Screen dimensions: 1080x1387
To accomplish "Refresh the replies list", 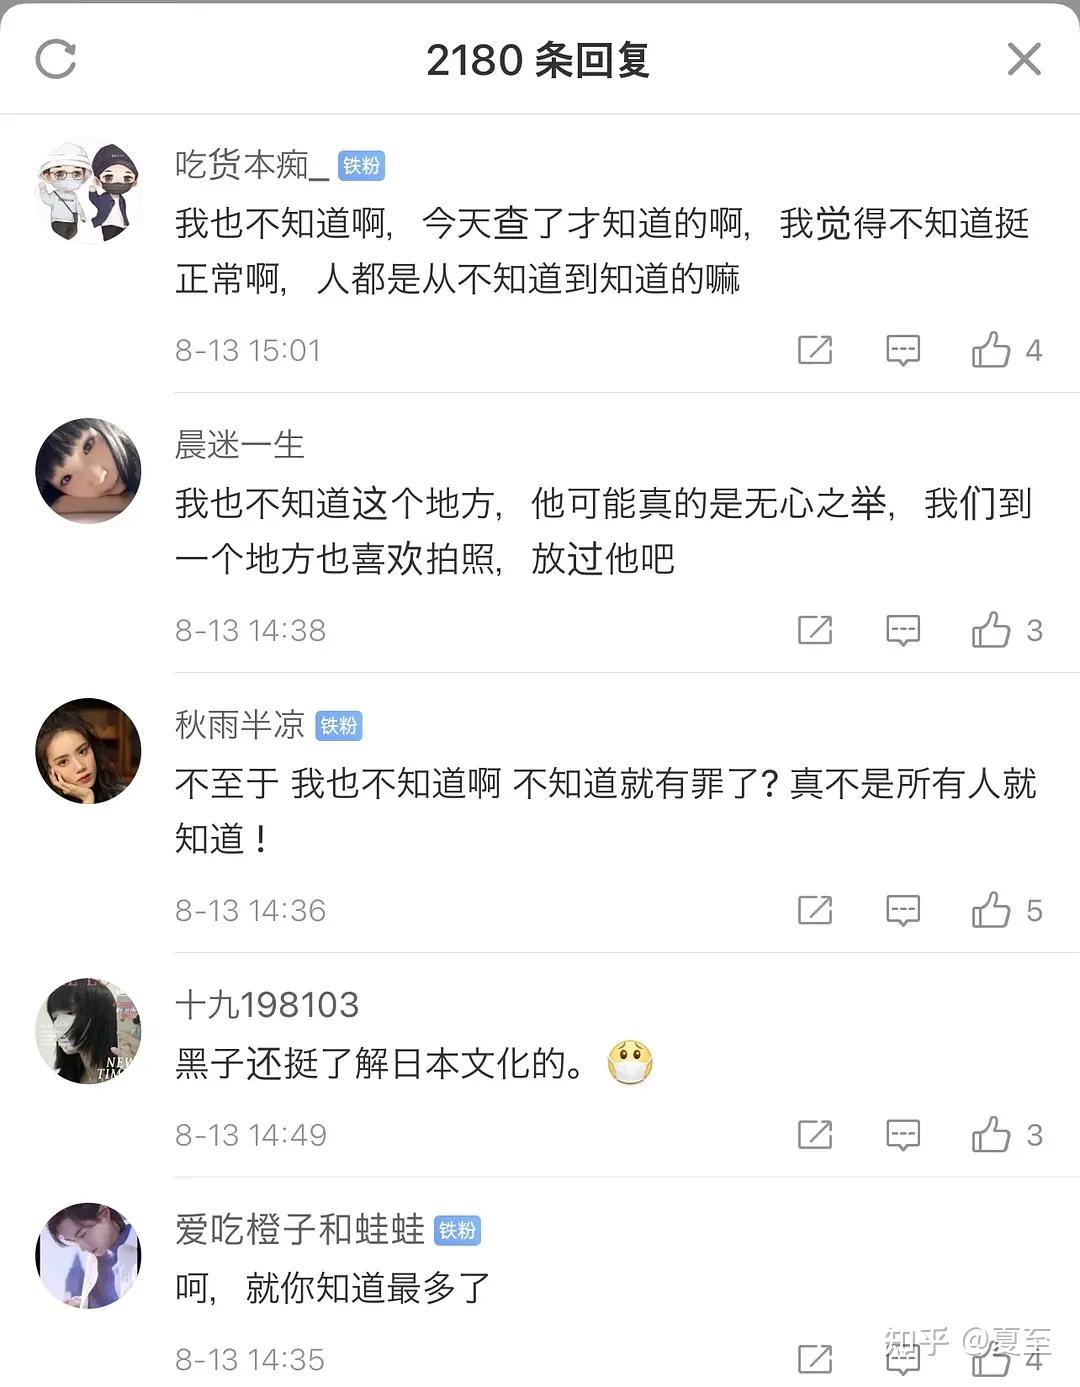I will coord(56,59).
